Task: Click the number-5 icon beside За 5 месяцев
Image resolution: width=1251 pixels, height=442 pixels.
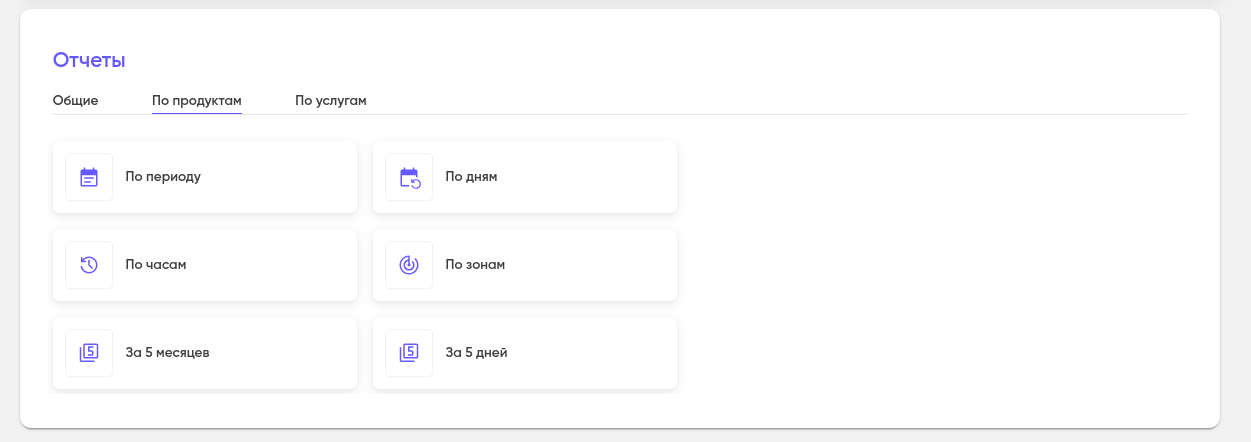Action: point(89,353)
